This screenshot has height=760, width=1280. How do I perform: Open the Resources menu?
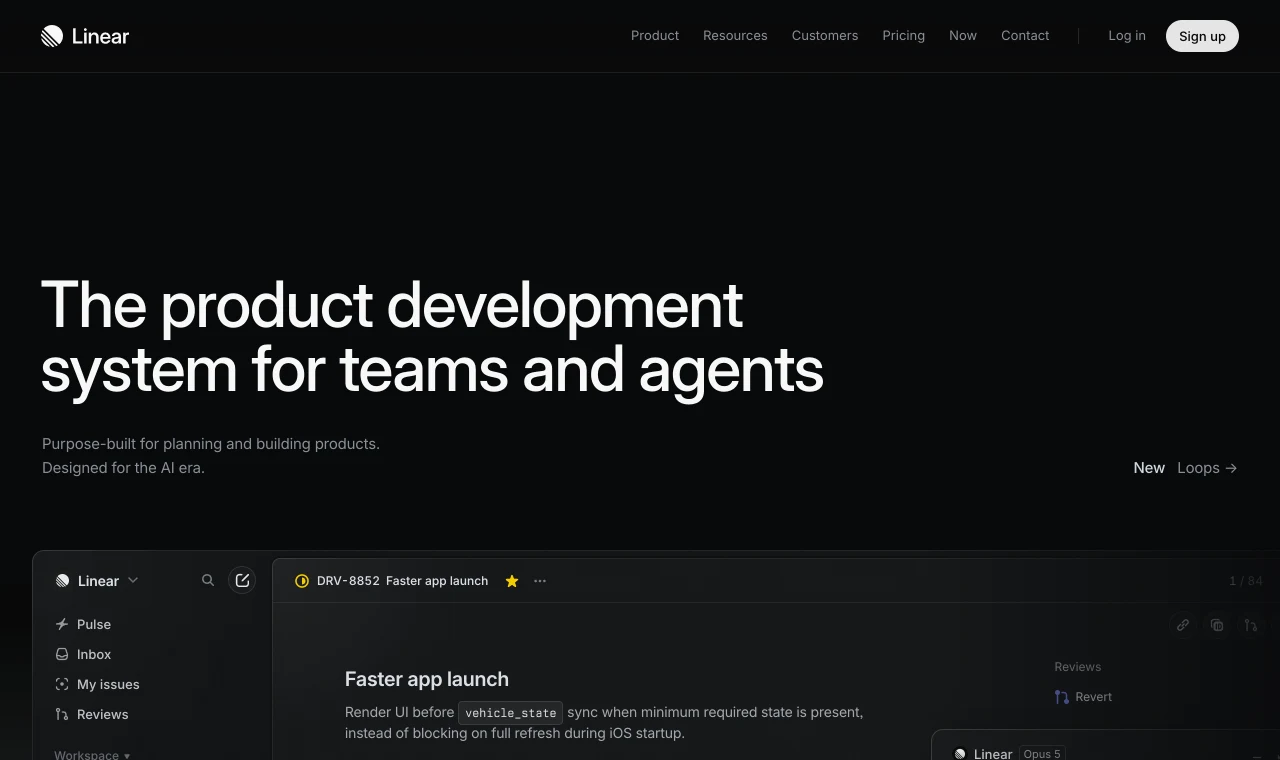click(x=735, y=36)
